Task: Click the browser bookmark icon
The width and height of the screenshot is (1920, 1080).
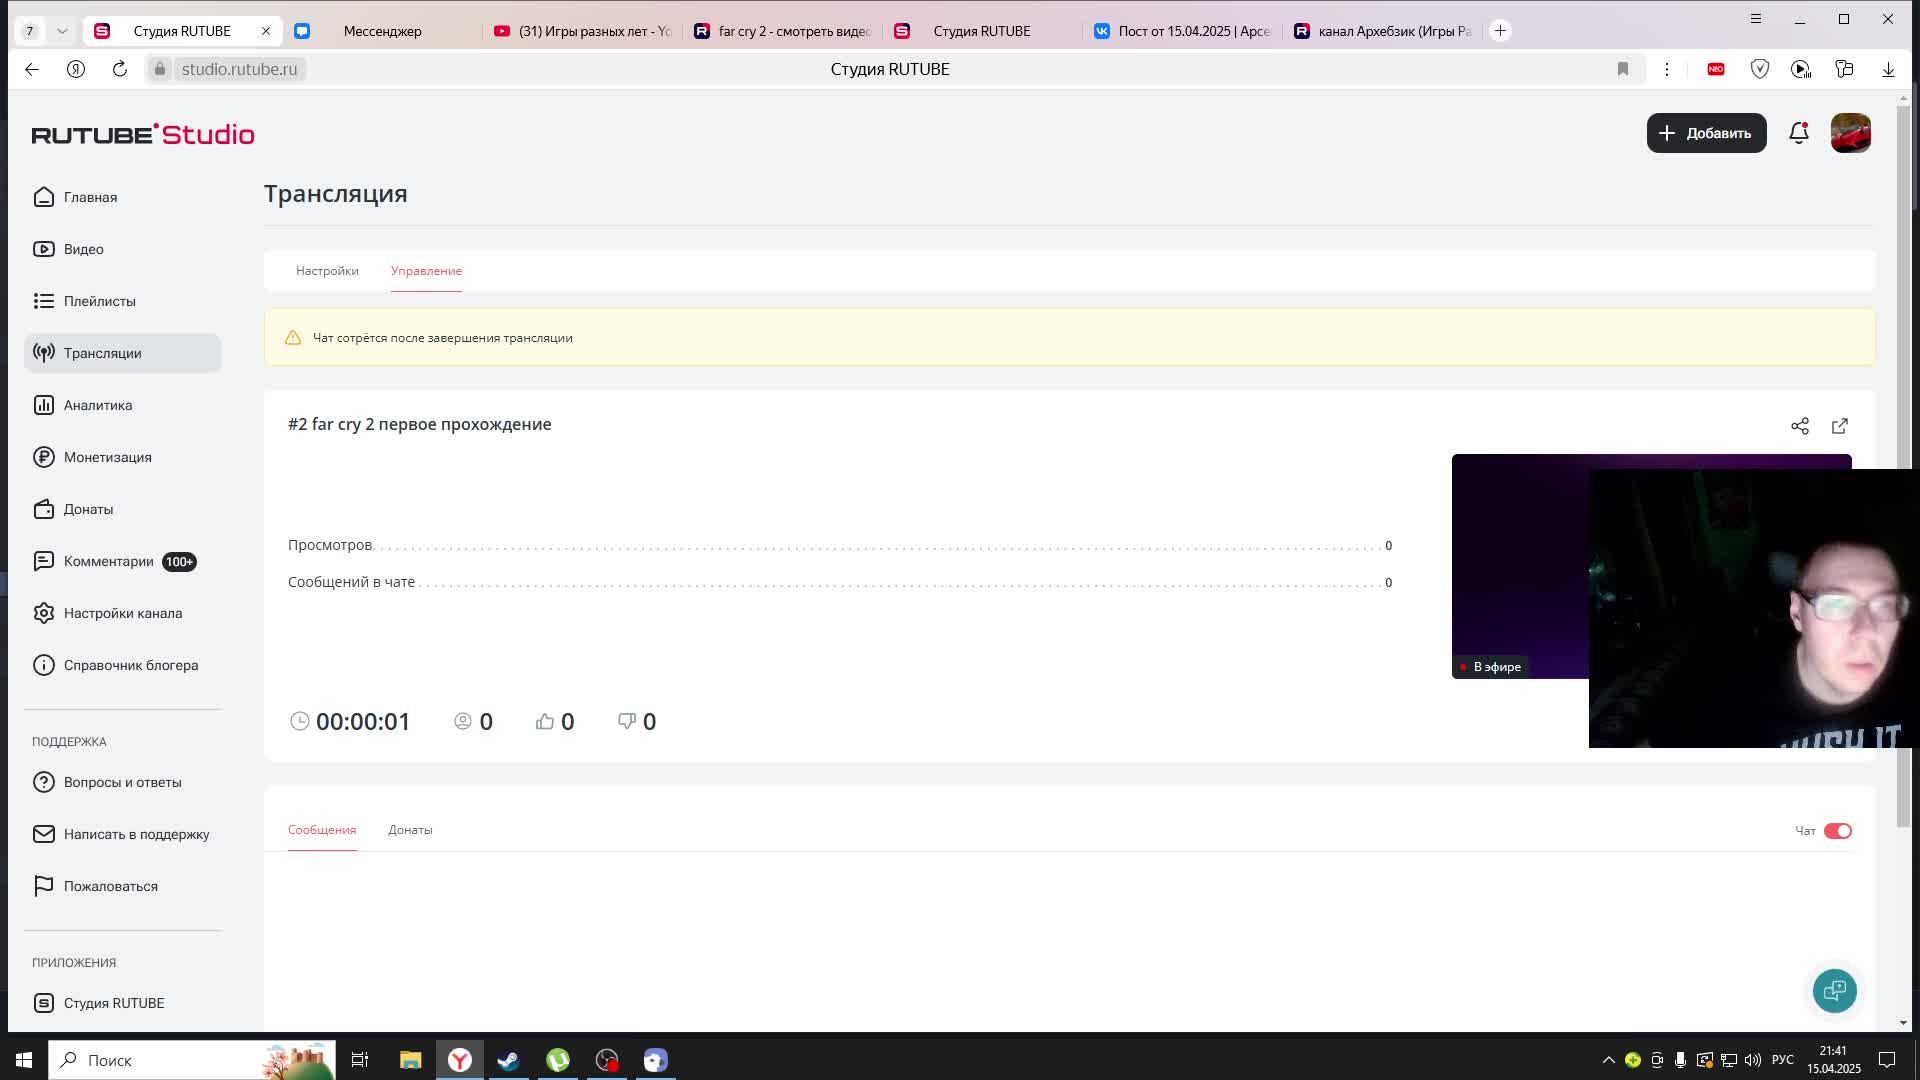Action: [1622, 69]
